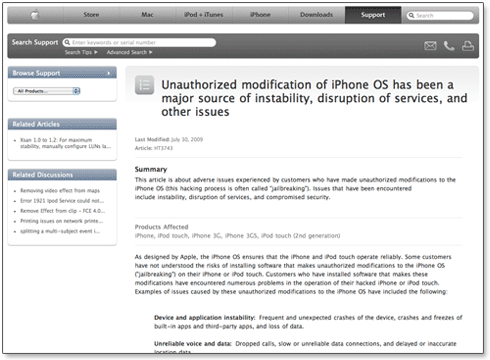
Task: Focus the Search Support keywords field
Action: (x=139, y=42)
